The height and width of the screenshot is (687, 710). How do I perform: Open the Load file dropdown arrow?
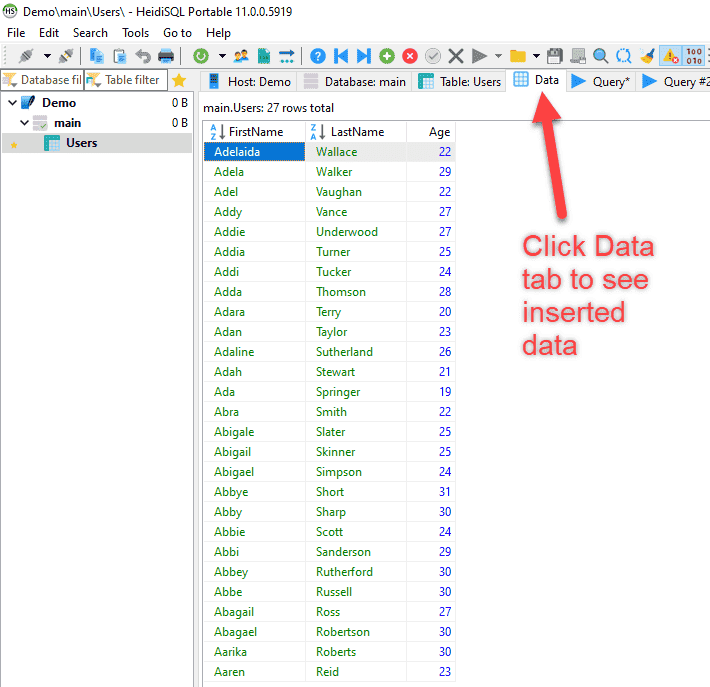pyautogui.click(x=537, y=56)
